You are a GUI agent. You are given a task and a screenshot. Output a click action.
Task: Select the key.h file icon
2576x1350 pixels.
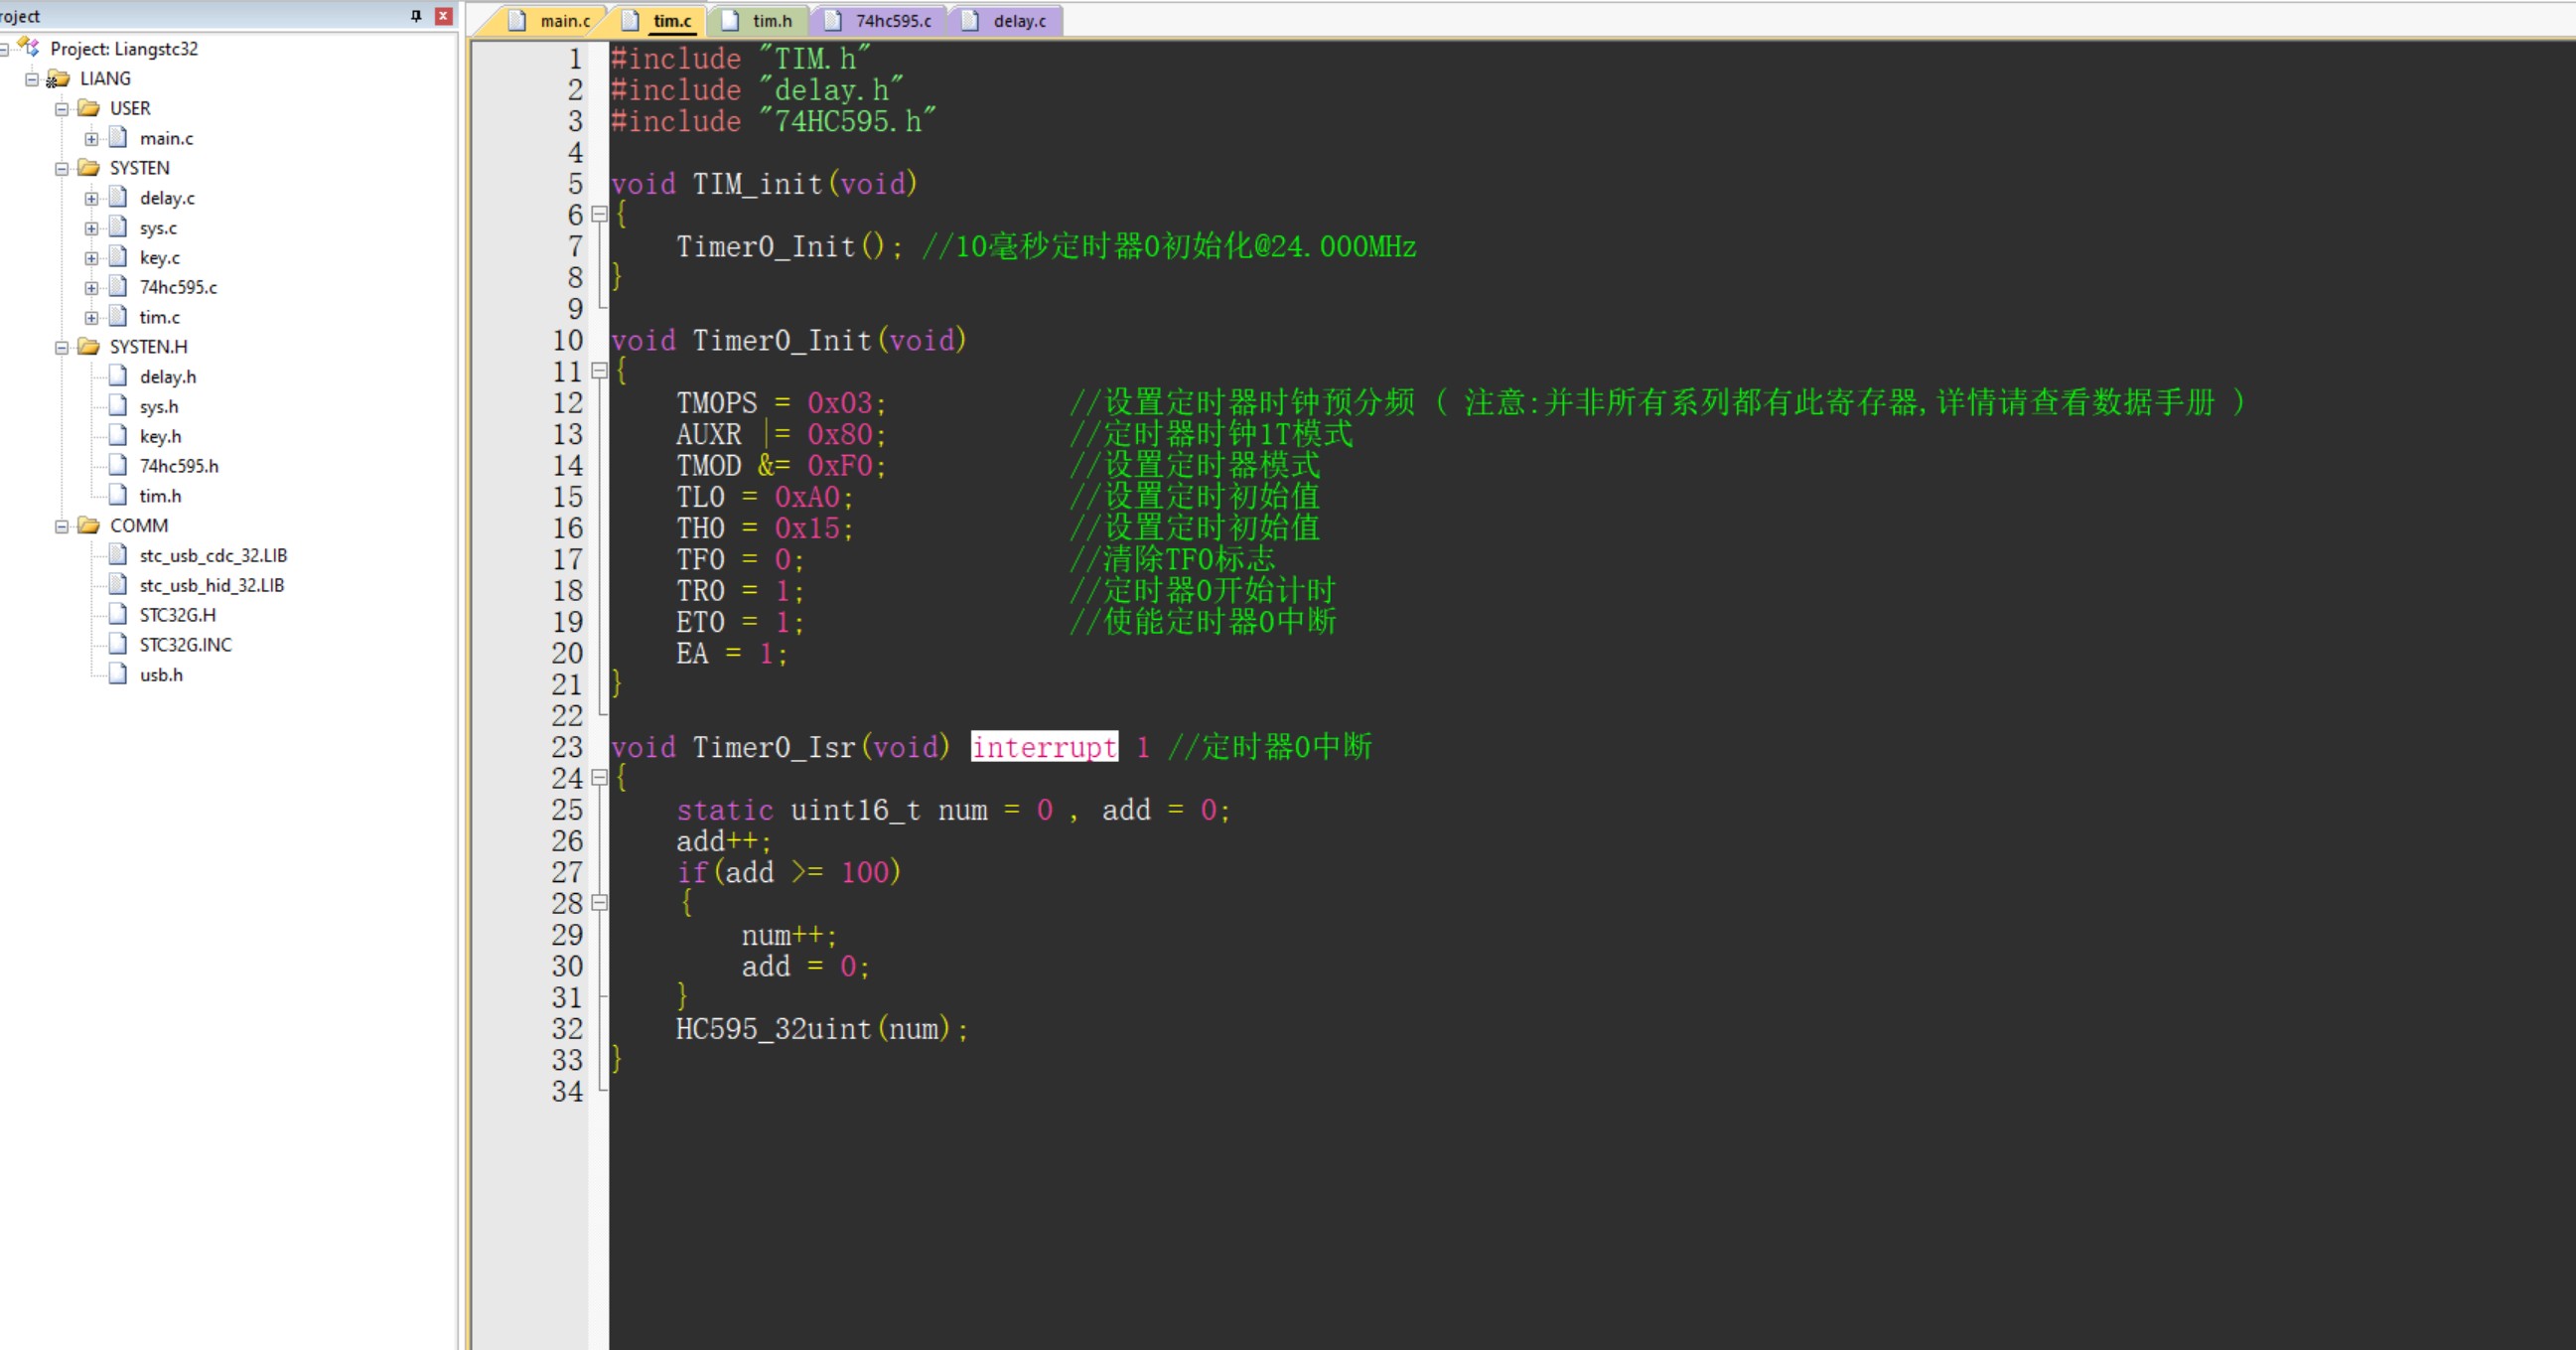click(118, 436)
